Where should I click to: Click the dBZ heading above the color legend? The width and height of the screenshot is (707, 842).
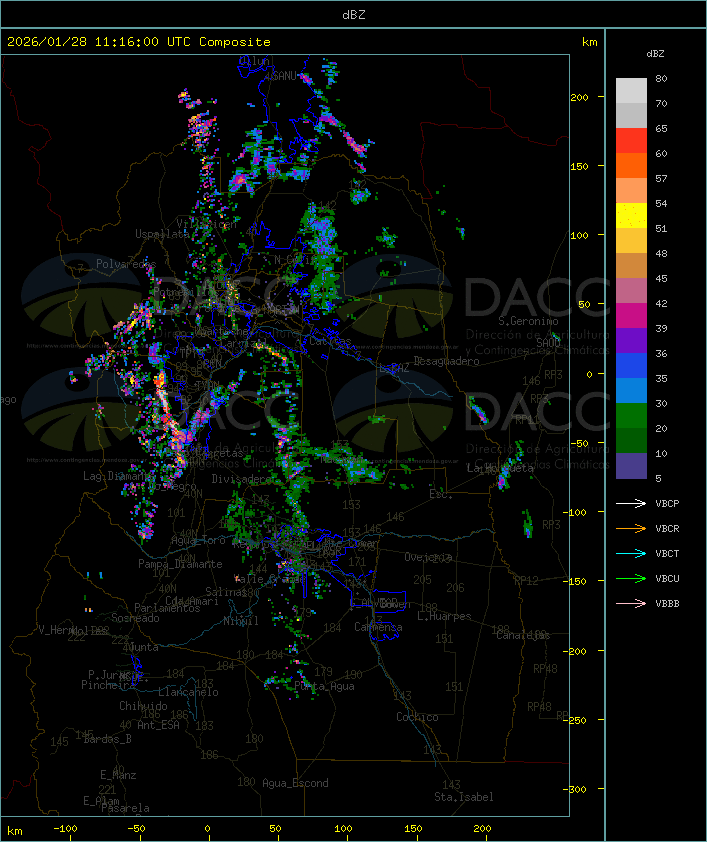click(x=655, y=54)
